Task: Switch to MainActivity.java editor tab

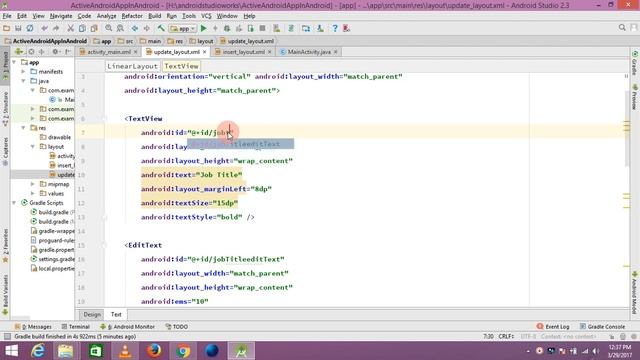Action: pyautogui.click(x=309, y=52)
